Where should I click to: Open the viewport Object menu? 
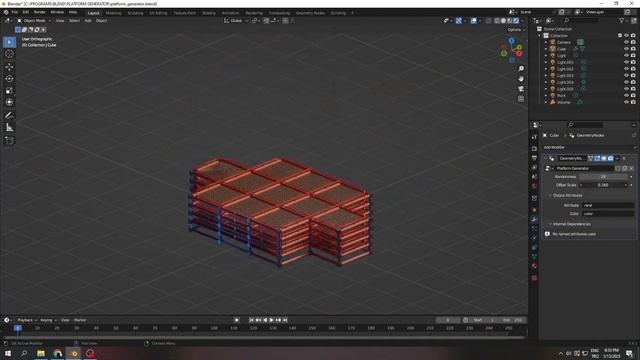pyautogui.click(x=101, y=20)
